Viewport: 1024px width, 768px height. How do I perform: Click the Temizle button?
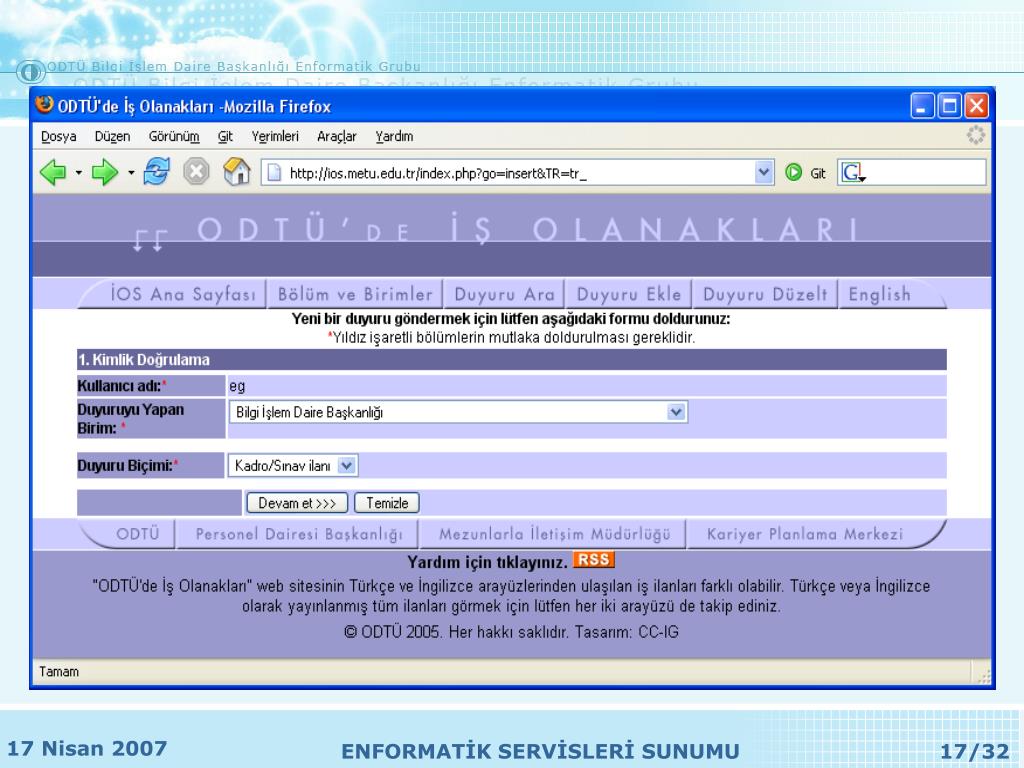click(387, 503)
